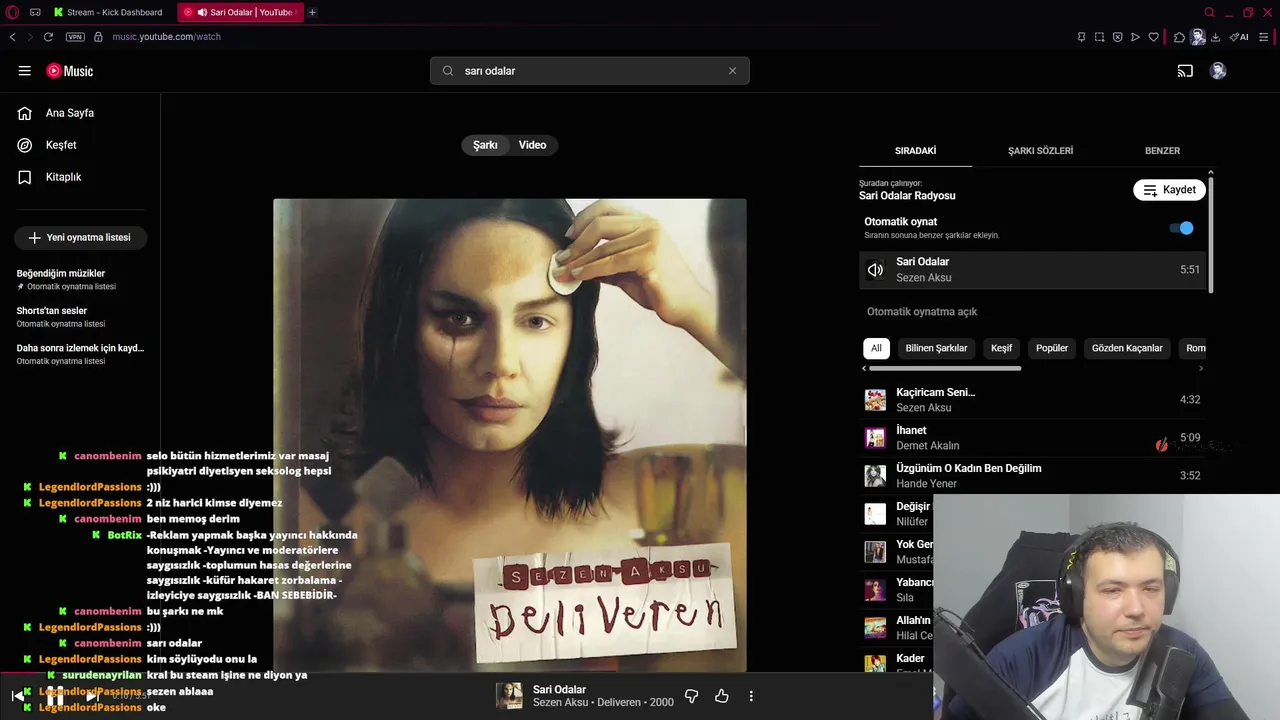This screenshot has height=720, width=1280.
Task: Skip to the next track
Action: (x=91, y=696)
